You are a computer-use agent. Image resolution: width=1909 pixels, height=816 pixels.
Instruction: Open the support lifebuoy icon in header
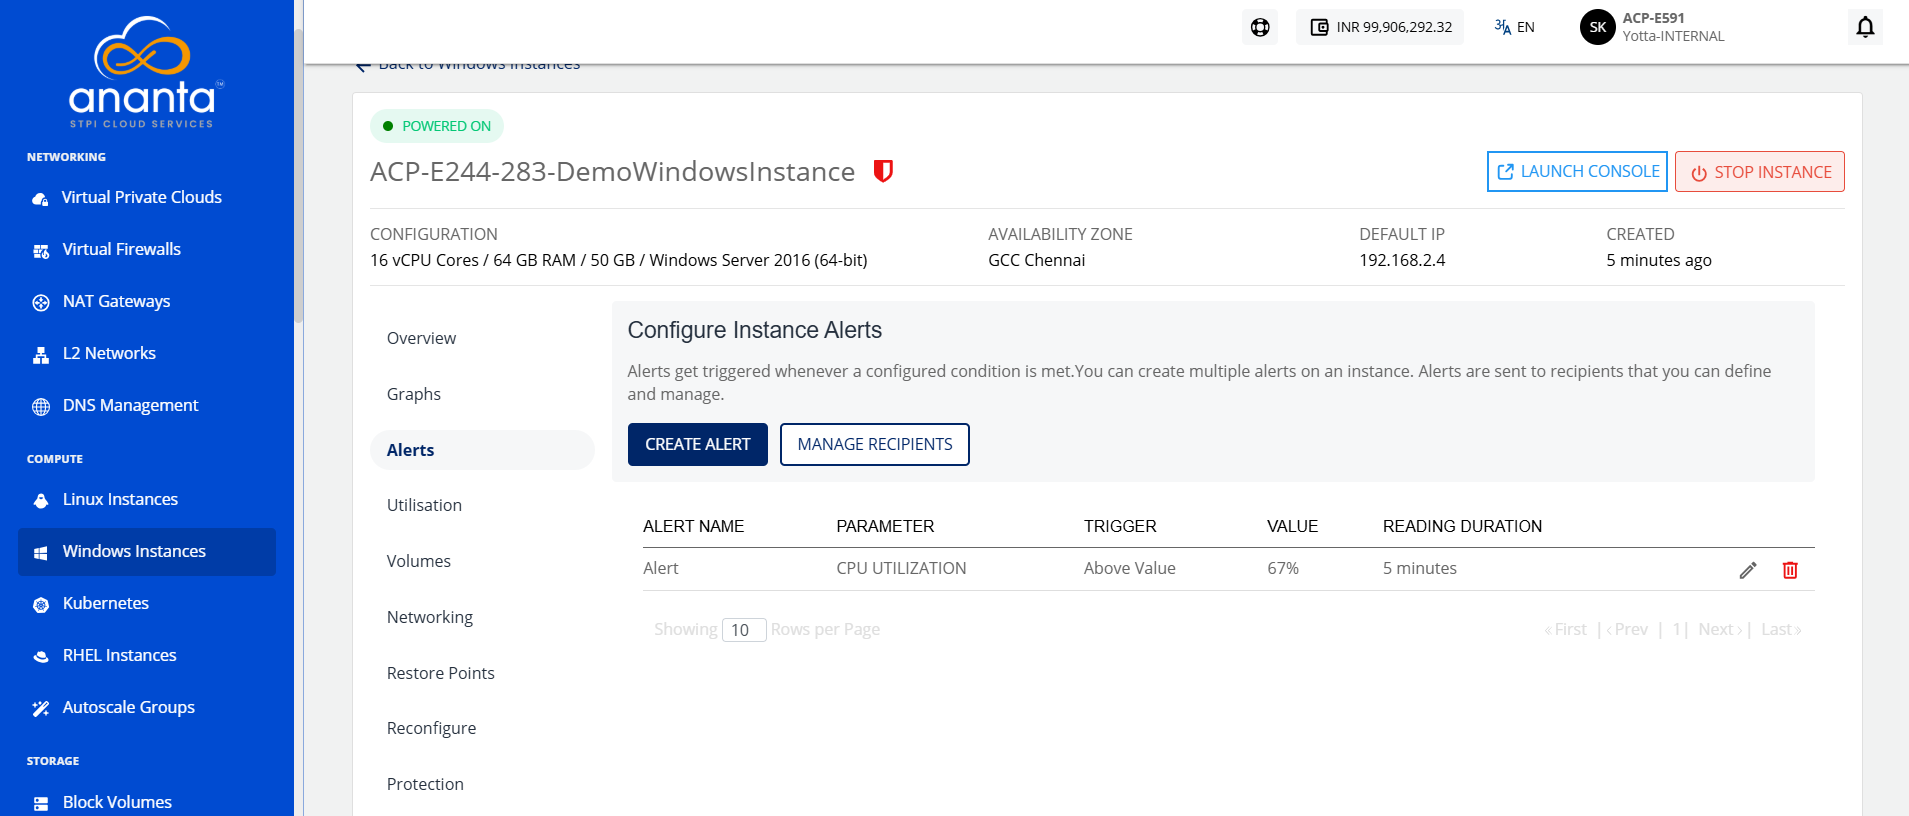(1260, 27)
